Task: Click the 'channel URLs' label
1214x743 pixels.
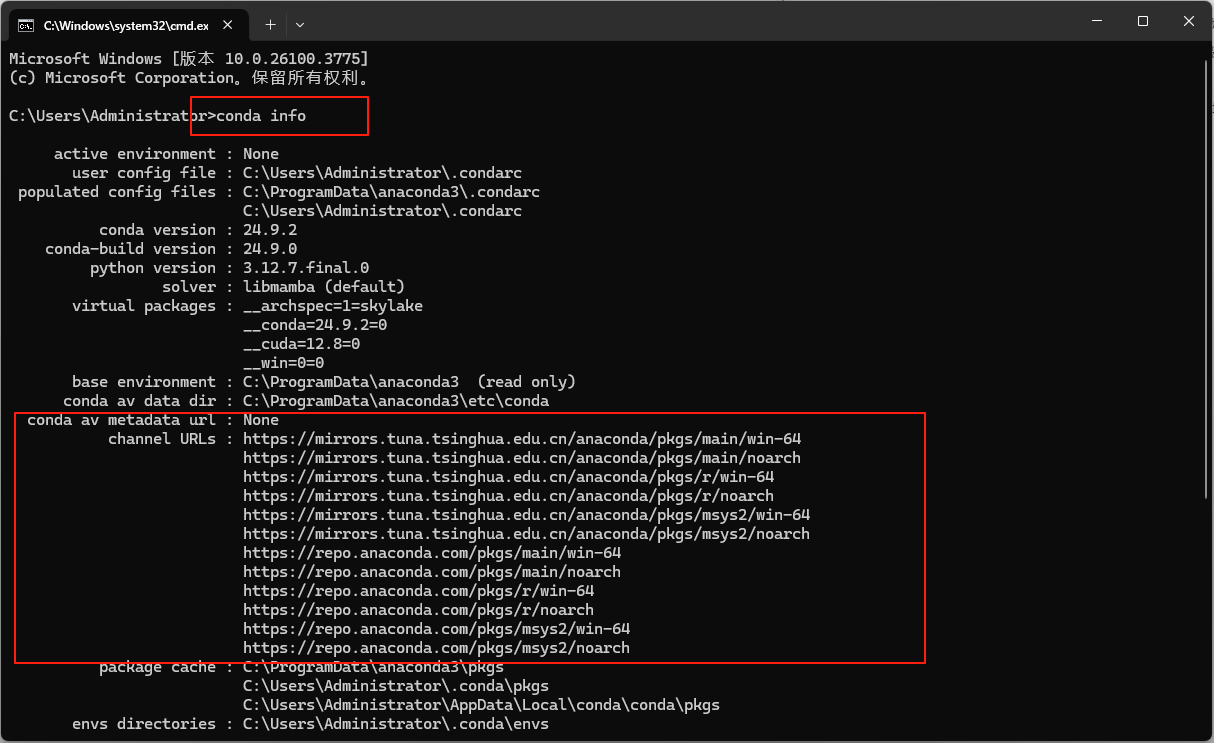Action: 162,439
